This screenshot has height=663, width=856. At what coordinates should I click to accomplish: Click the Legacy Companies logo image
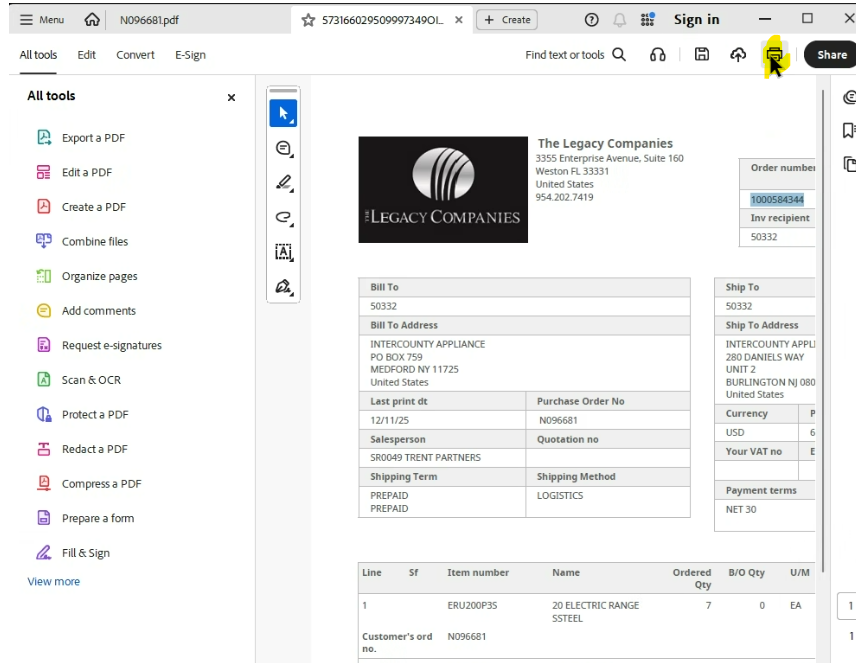443,190
